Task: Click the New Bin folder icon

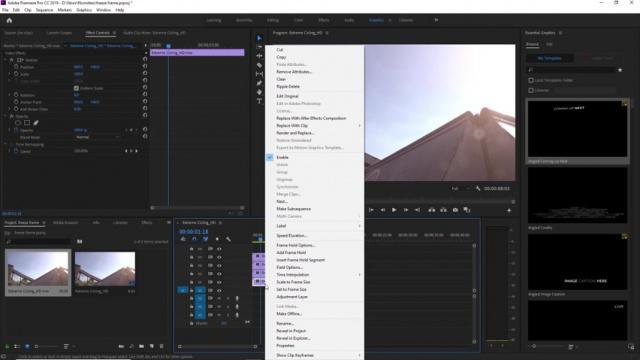Action: click(x=141, y=347)
